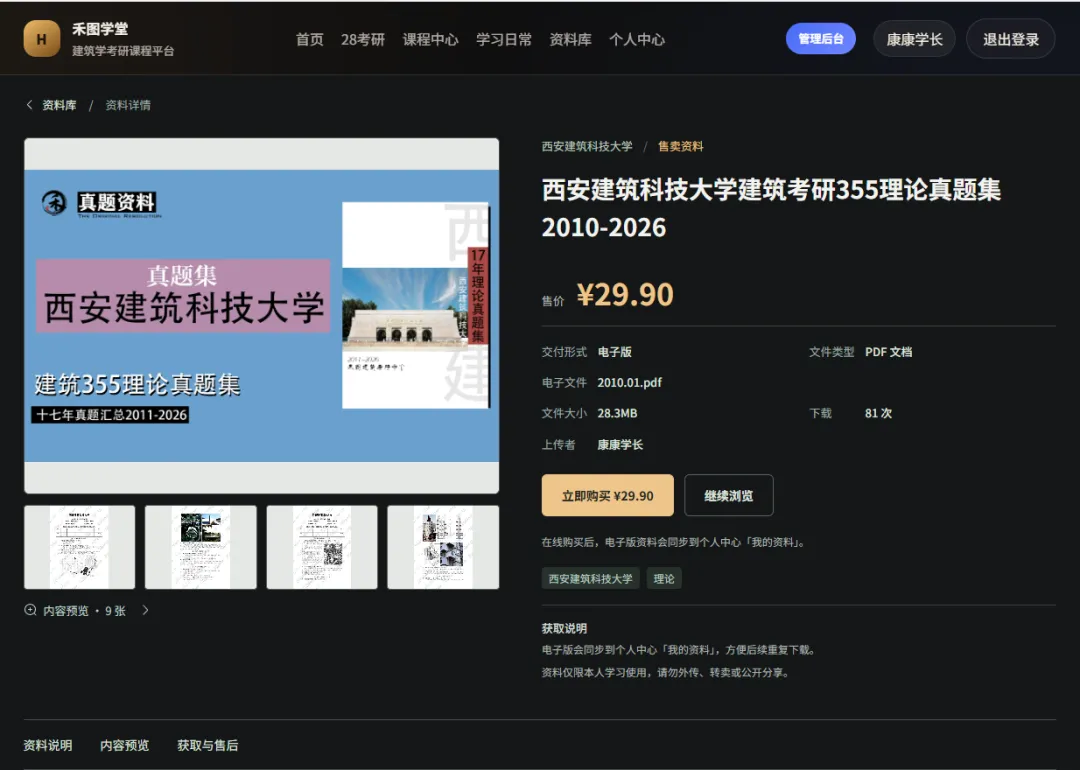Click the 康康学长 user button
1080x770 pixels.
[x=914, y=39]
